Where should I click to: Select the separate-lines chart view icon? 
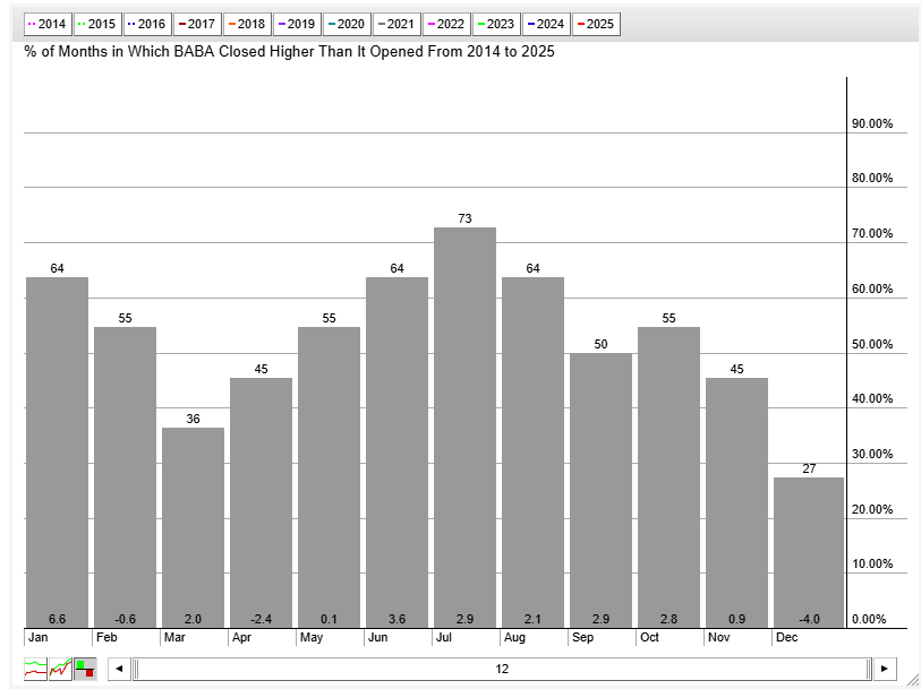36,668
